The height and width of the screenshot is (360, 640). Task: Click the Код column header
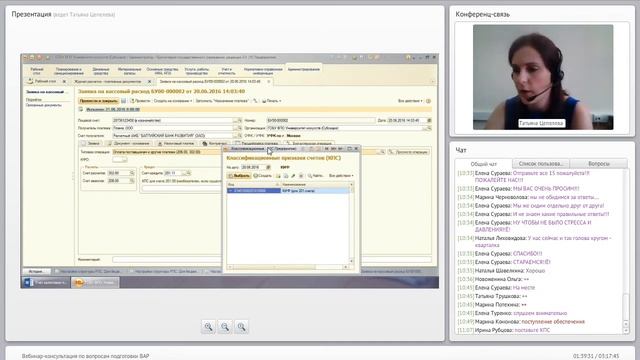tap(253, 184)
